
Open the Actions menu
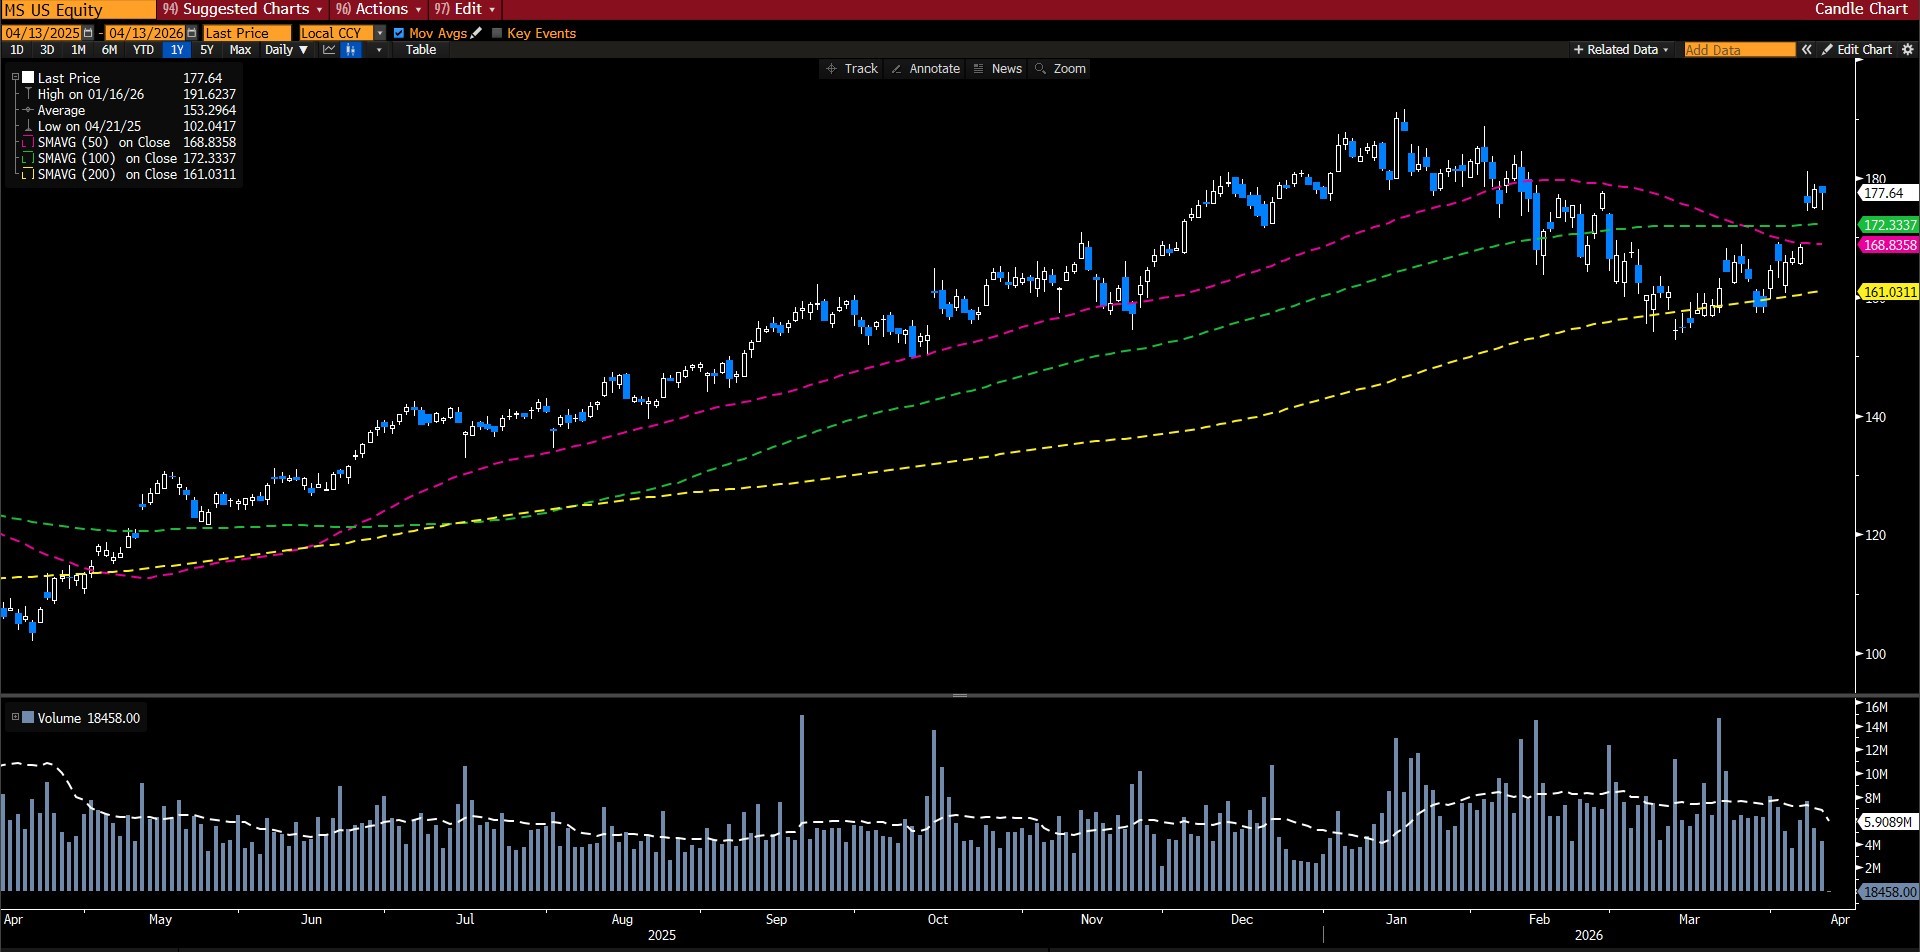[378, 9]
